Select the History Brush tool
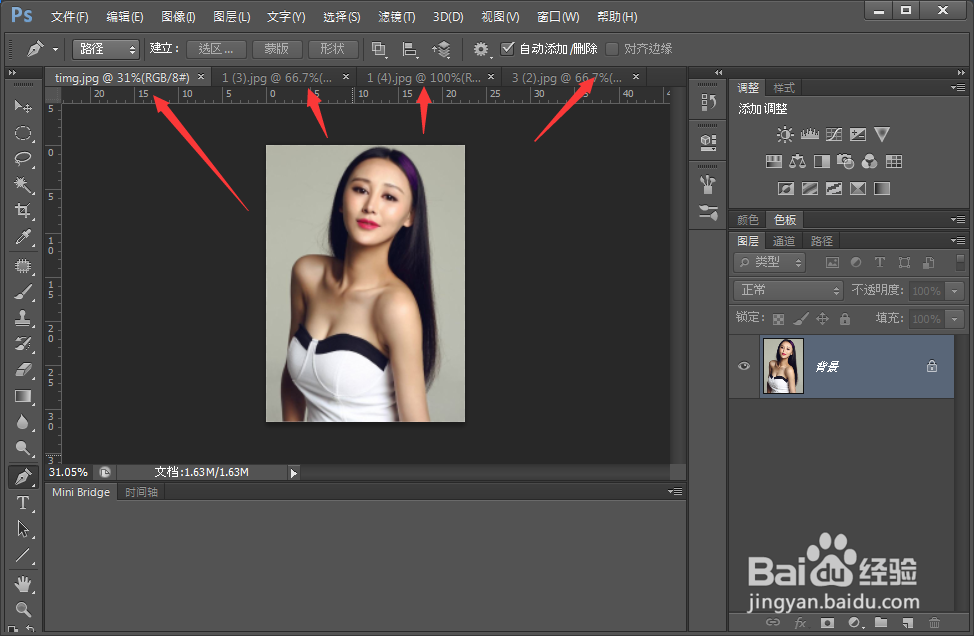974x636 pixels. [23, 343]
